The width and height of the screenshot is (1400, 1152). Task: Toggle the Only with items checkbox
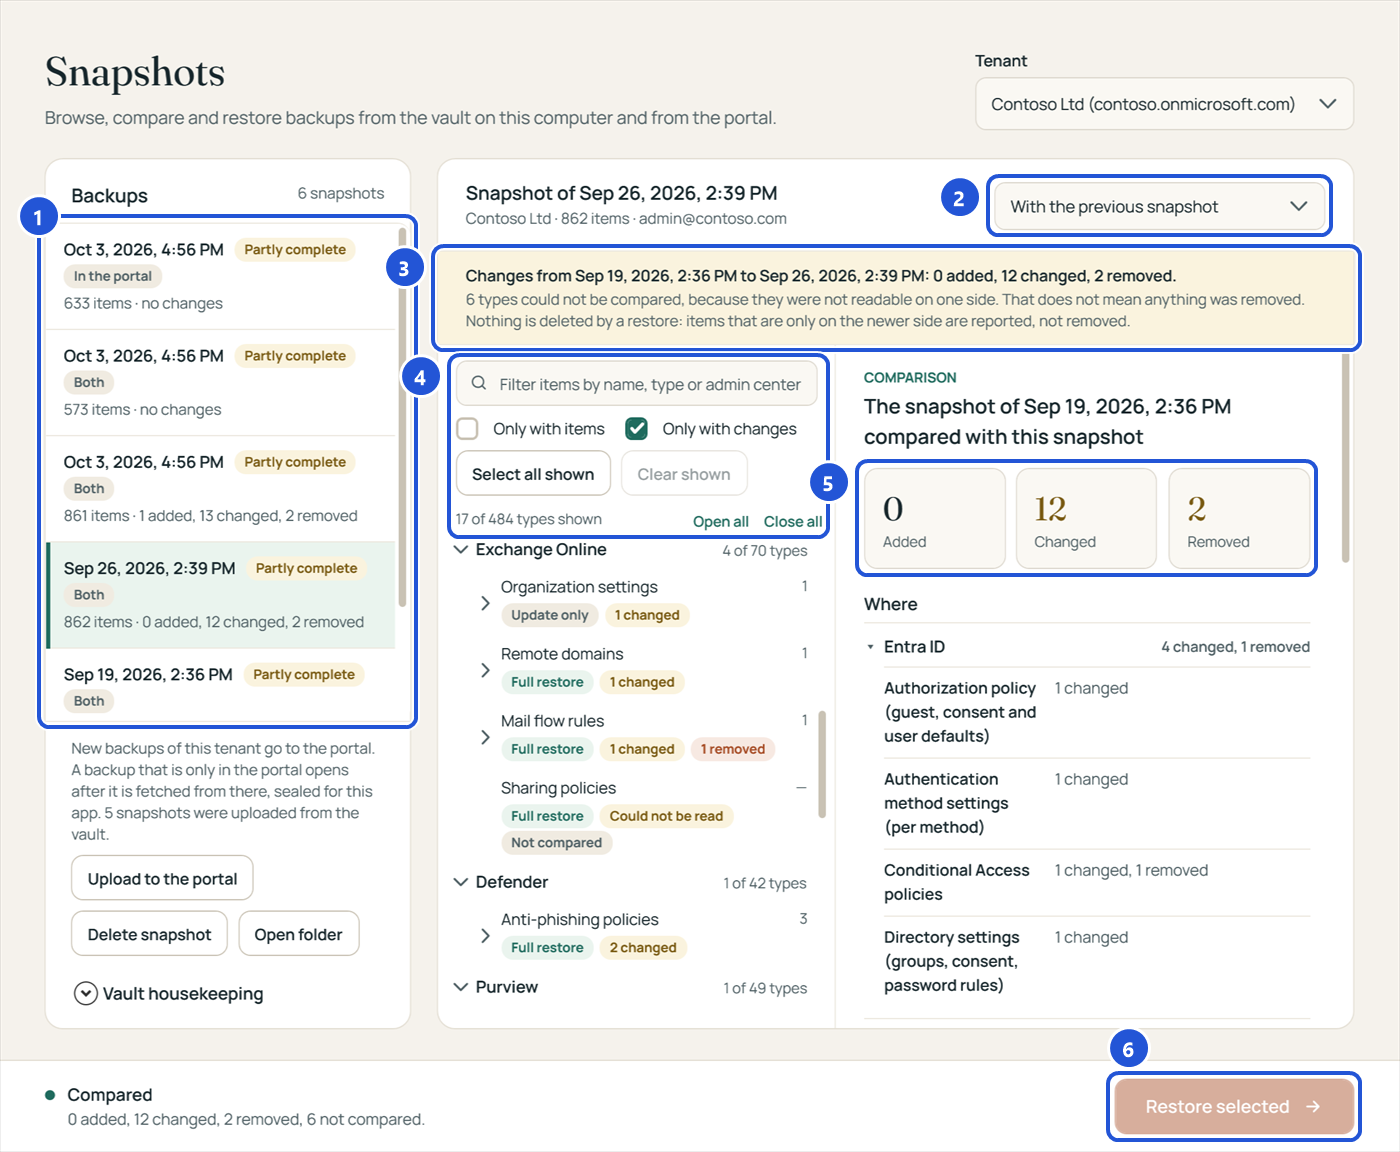point(467,429)
